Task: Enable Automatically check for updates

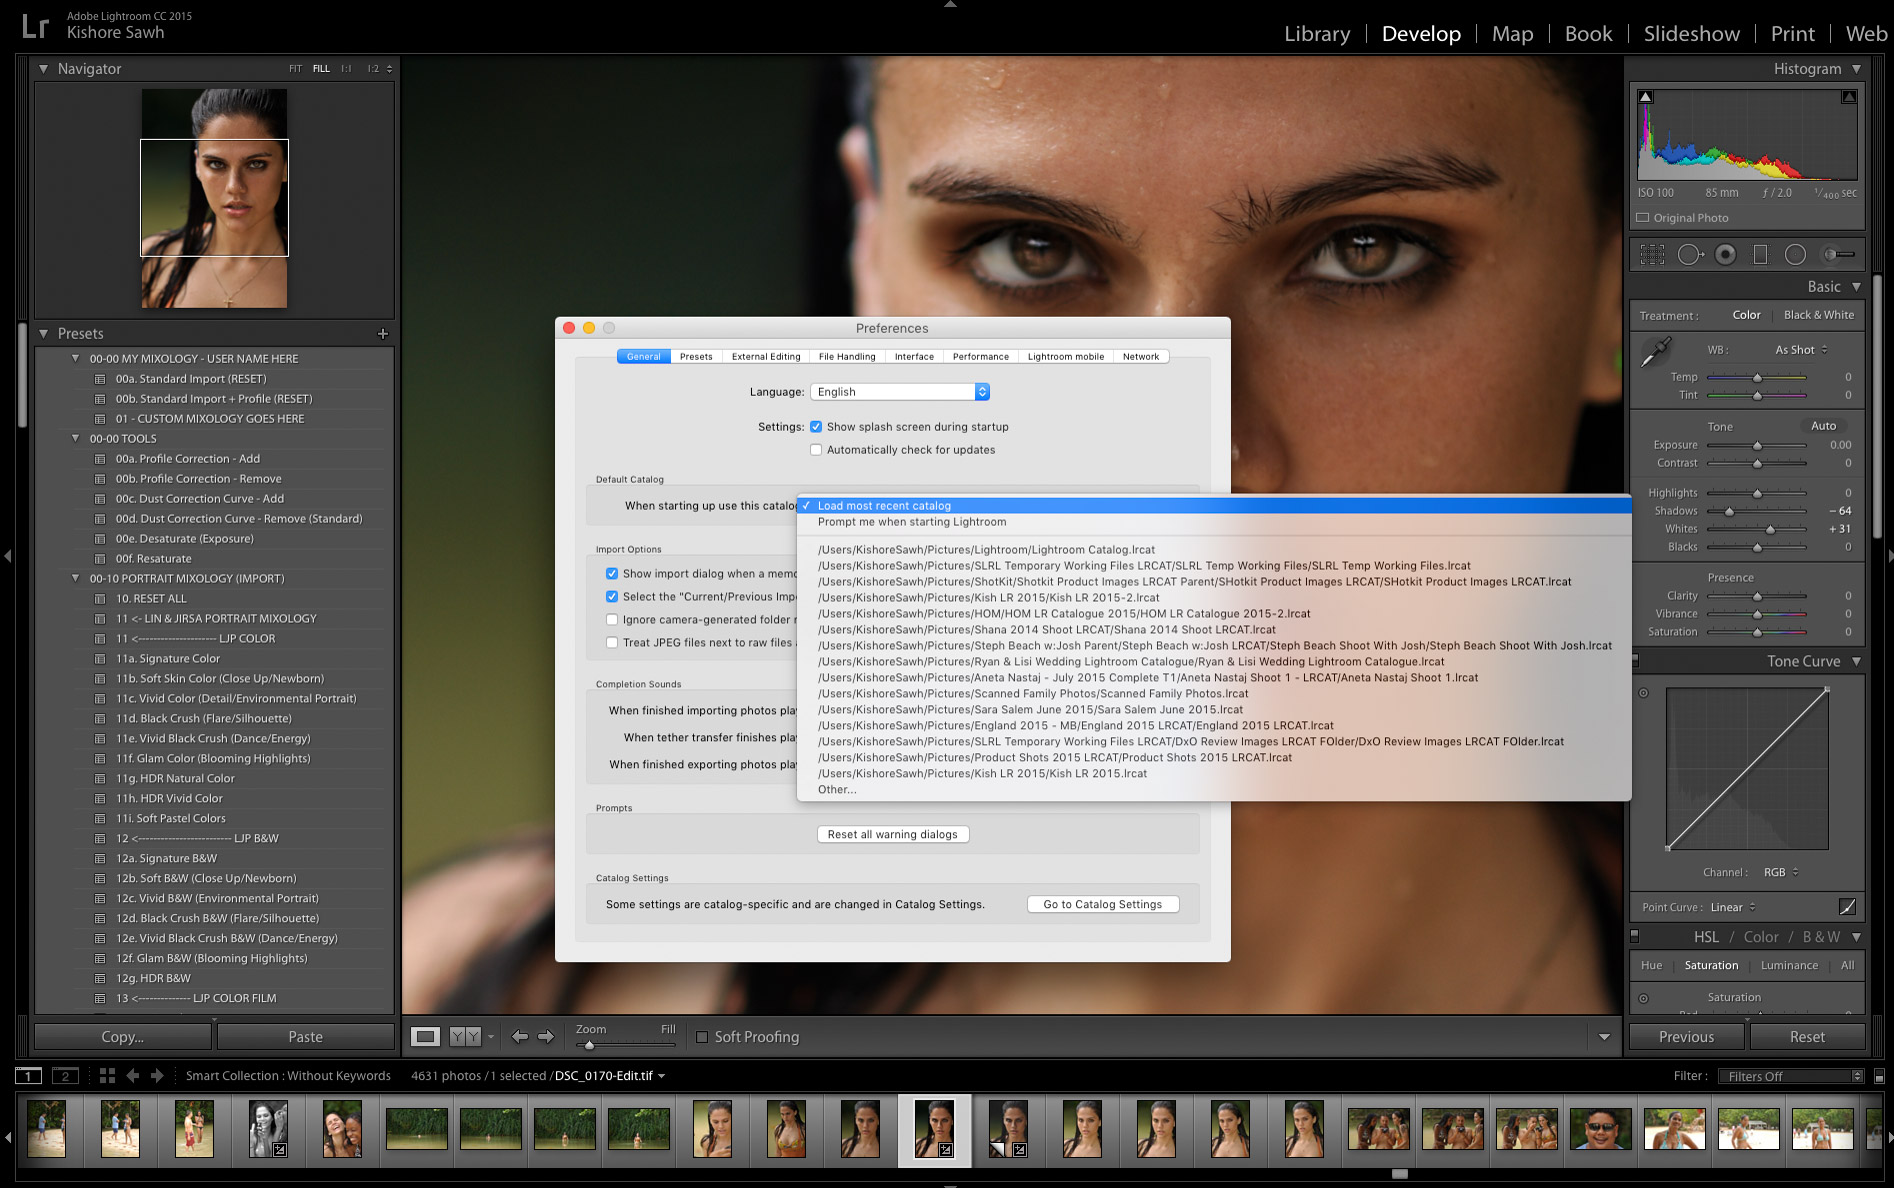Action: [817, 449]
